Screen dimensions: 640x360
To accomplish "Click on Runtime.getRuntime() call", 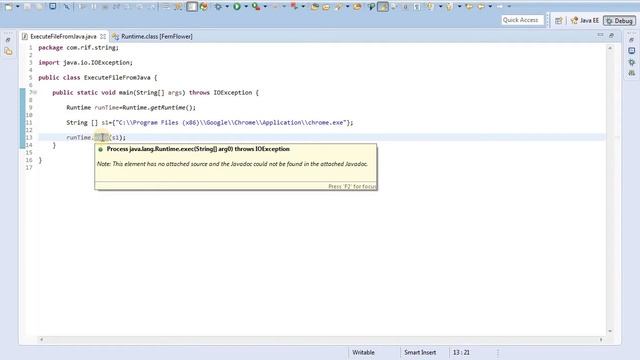I will tap(159, 107).
